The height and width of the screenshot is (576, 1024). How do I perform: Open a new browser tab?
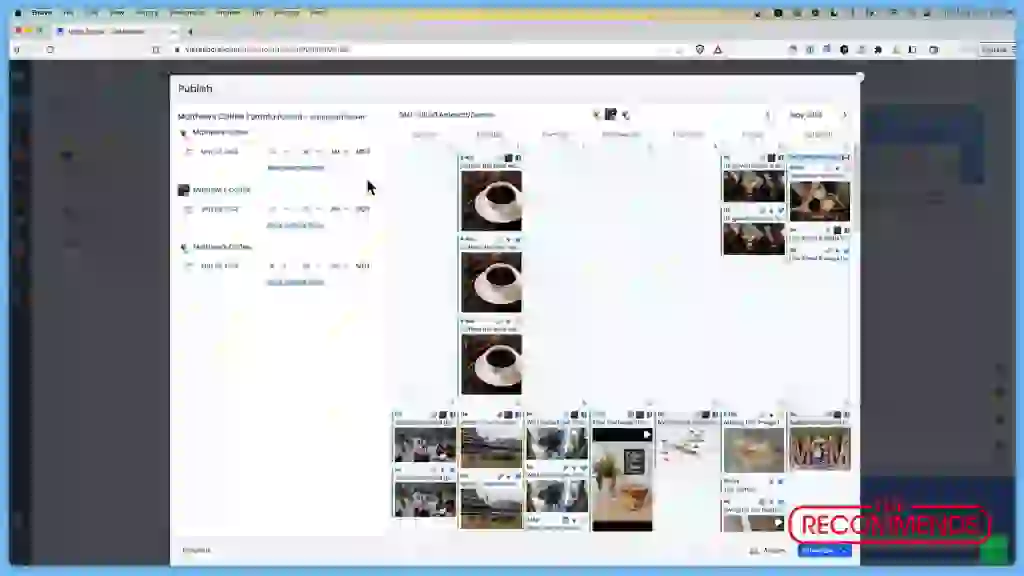(190, 31)
